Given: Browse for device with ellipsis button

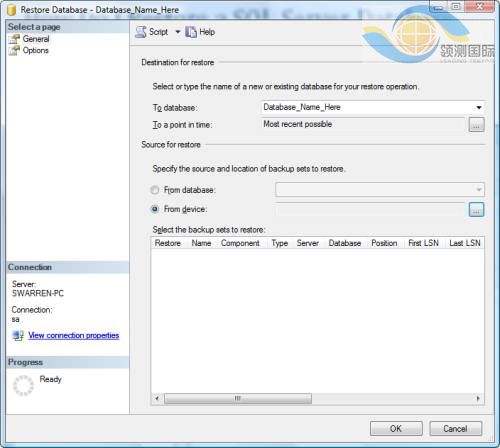Looking at the screenshot, I should pyautogui.click(x=476, y=210).
